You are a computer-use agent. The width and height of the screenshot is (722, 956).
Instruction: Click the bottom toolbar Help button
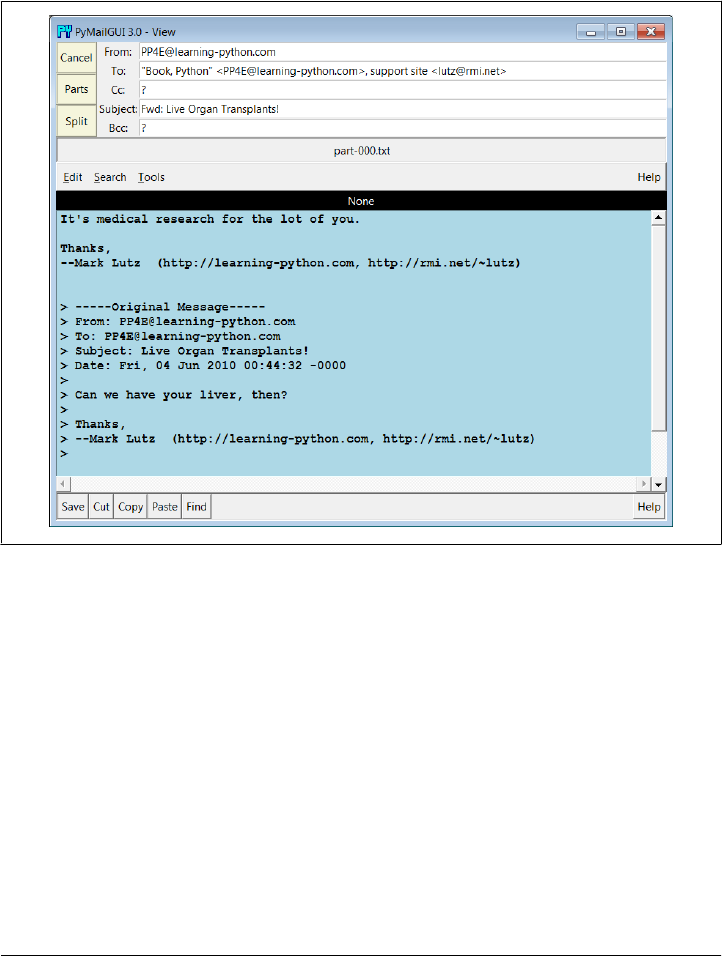click(x=649, y=507)
